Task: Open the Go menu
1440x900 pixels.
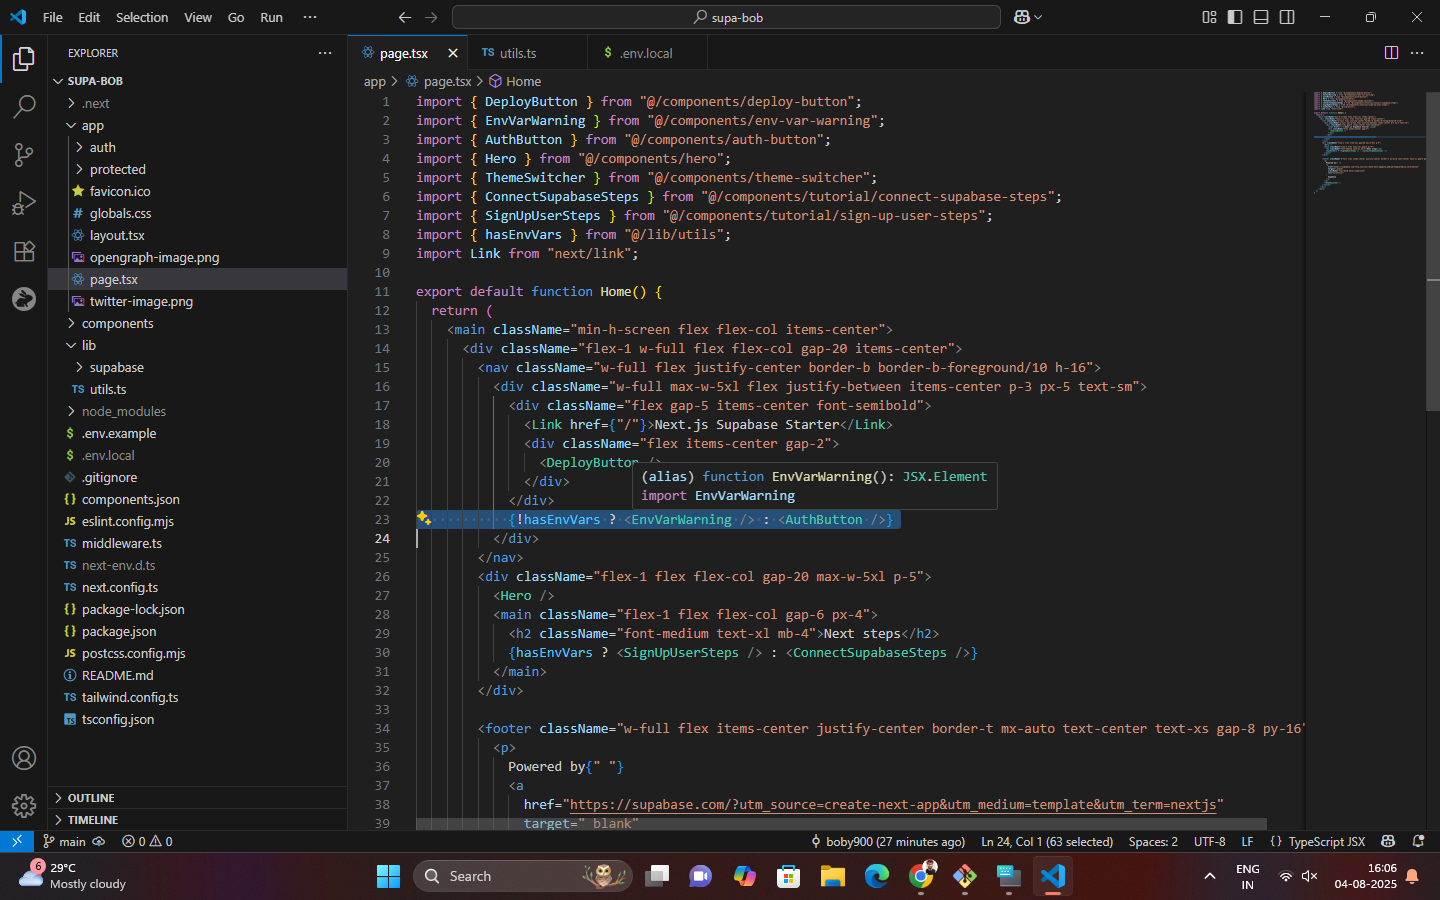Action: pos(236,17)
